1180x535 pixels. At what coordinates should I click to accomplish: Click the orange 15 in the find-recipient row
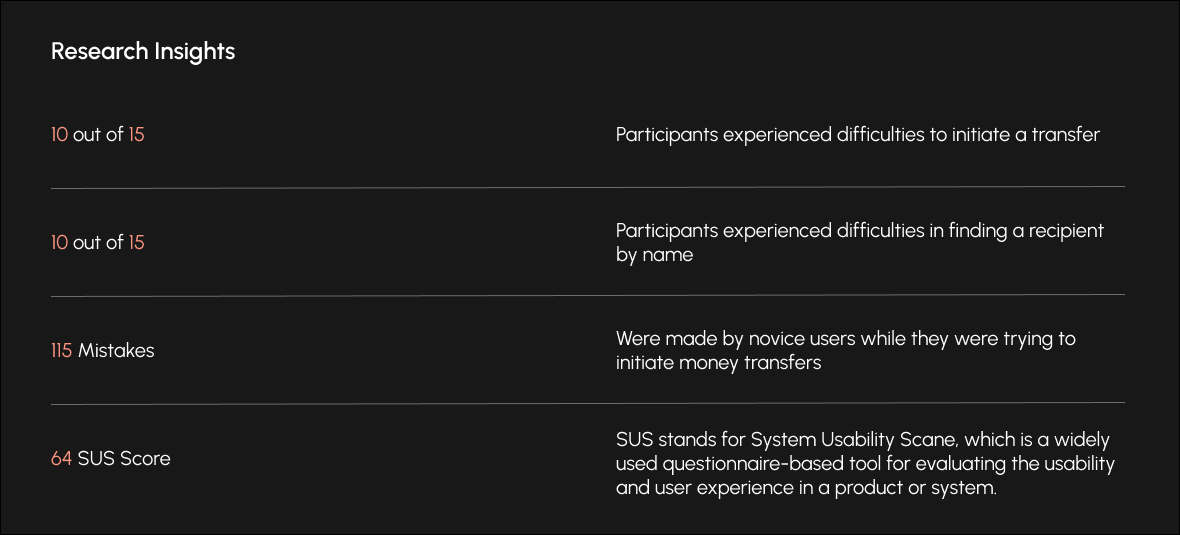pyautogui.click(x=136, y=242)
